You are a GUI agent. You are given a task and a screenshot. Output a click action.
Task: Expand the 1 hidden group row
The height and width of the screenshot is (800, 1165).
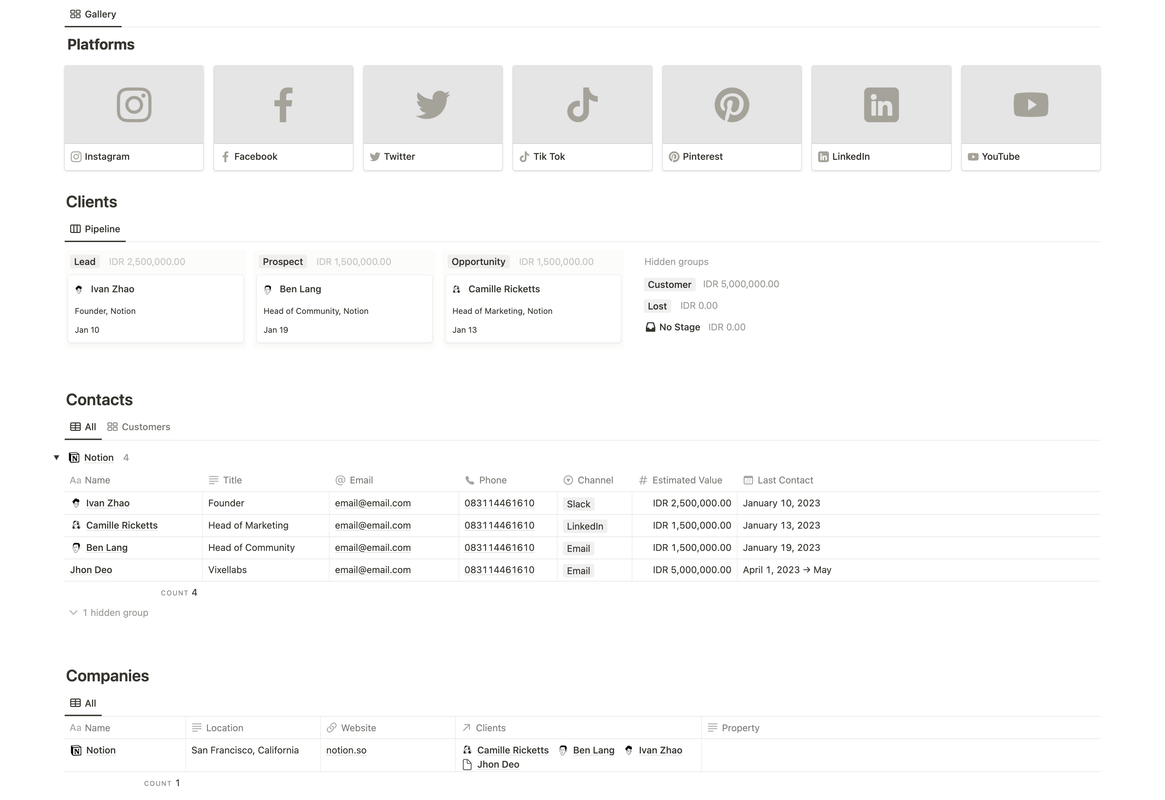coord(108,613)
